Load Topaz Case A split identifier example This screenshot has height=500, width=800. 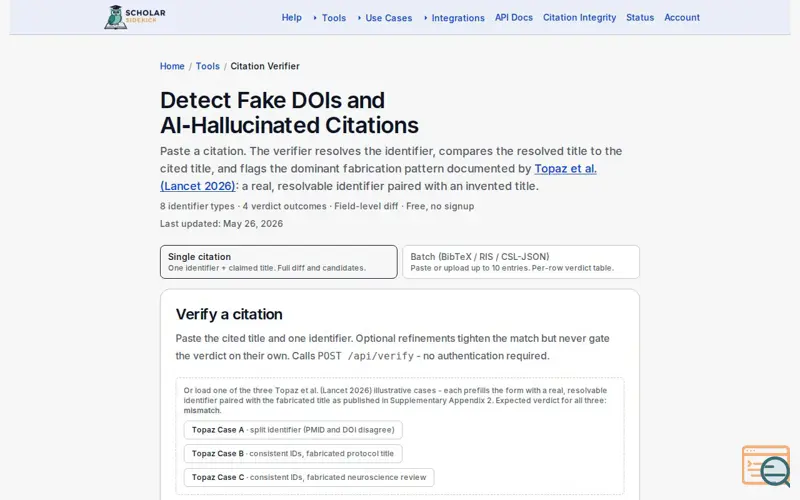293,430
